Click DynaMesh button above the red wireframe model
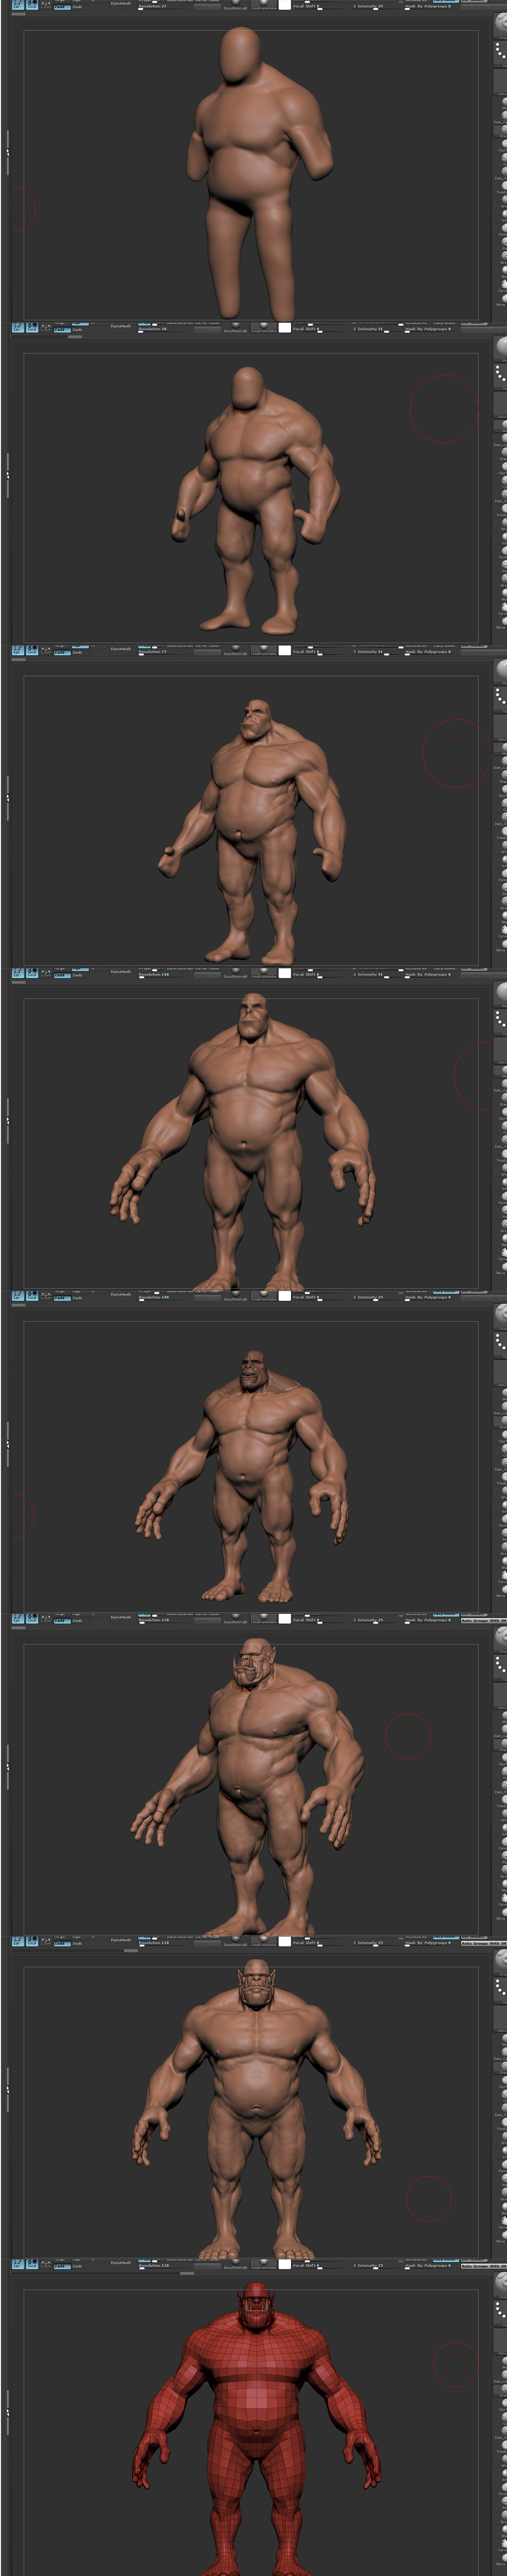This screenshot has width=507, height=2576. (x=120, y=2262)
